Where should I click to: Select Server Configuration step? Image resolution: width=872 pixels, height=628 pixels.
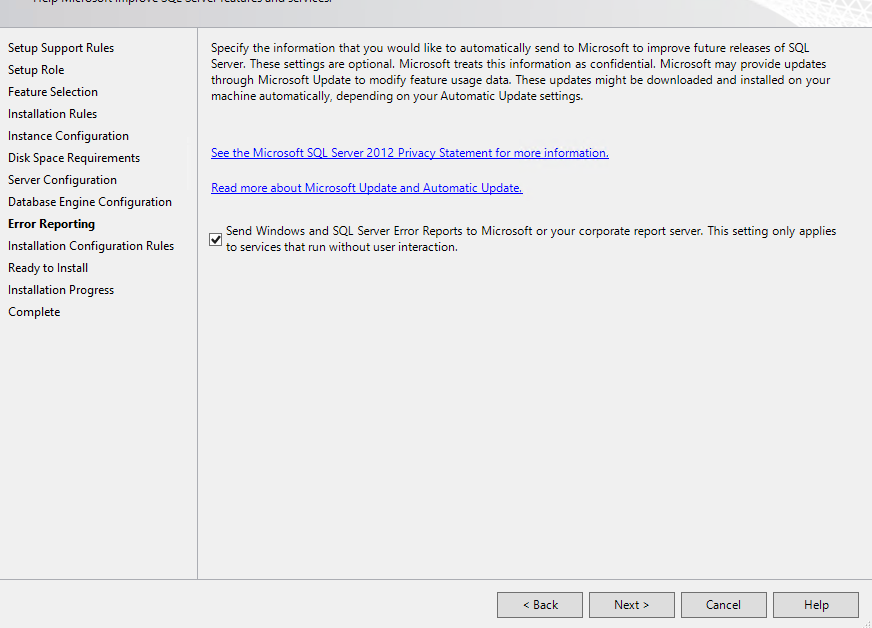(62, 180)
